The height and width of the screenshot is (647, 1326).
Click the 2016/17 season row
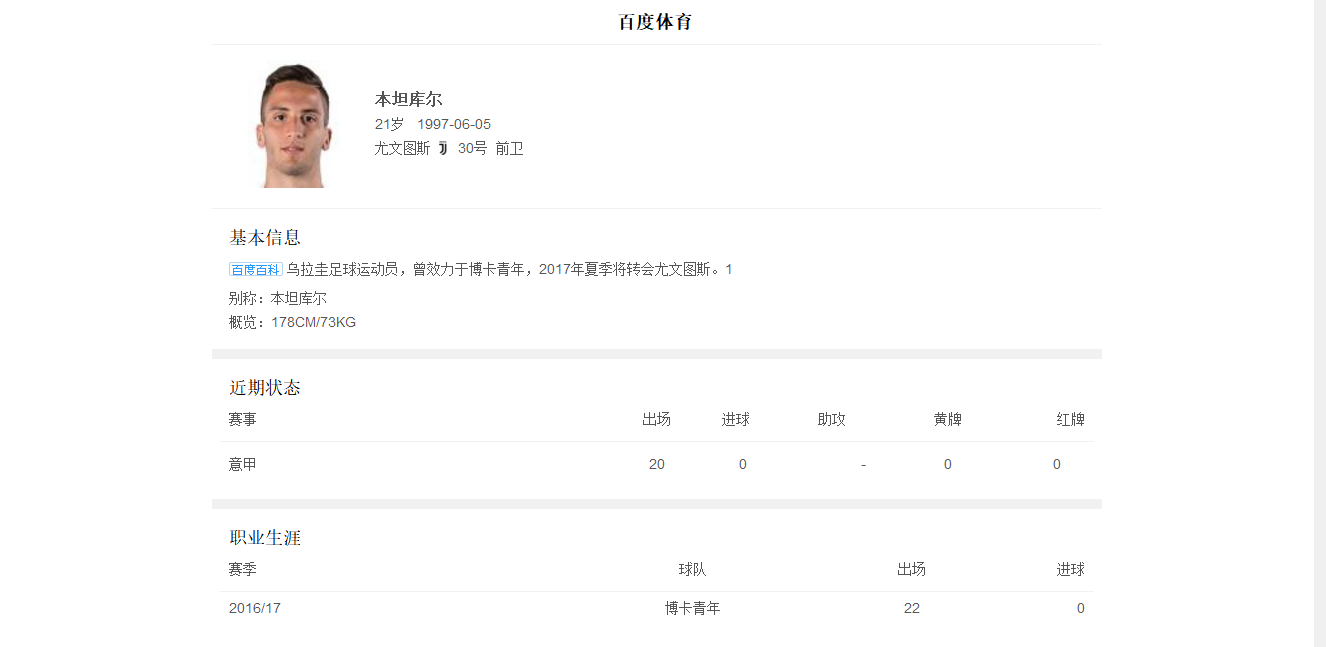click(x=255, y=608)
